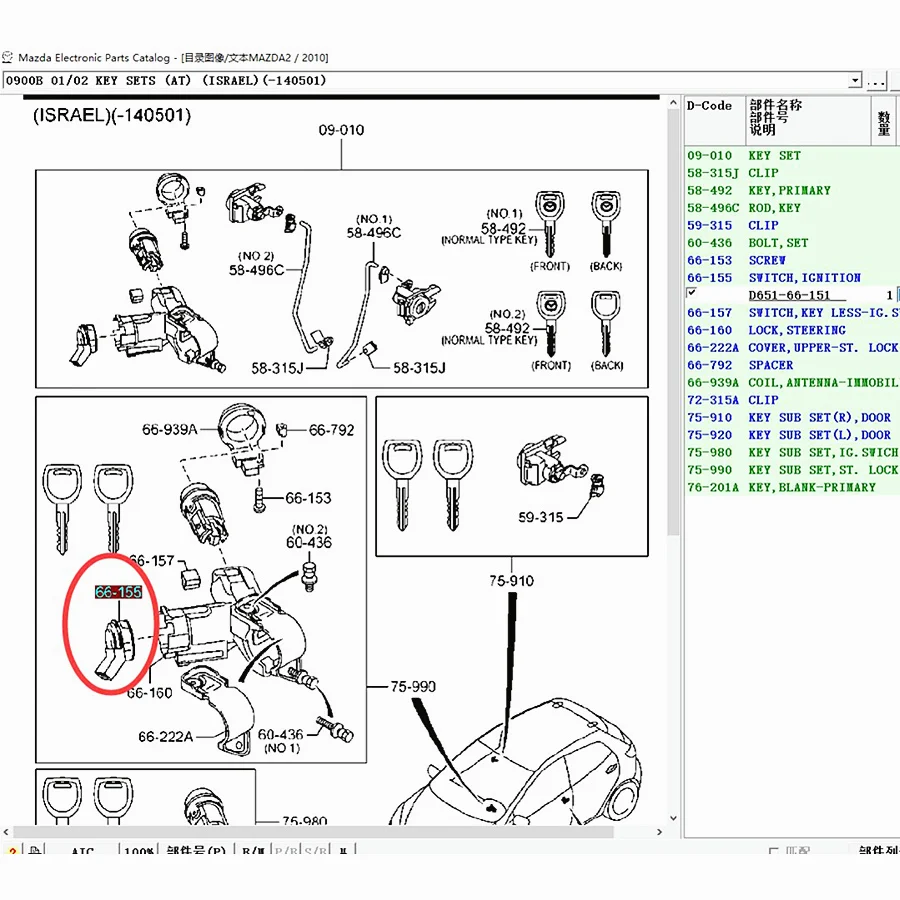
Task: Click the 75-910 callout in the diagram
Action: (x=511, y=581)
